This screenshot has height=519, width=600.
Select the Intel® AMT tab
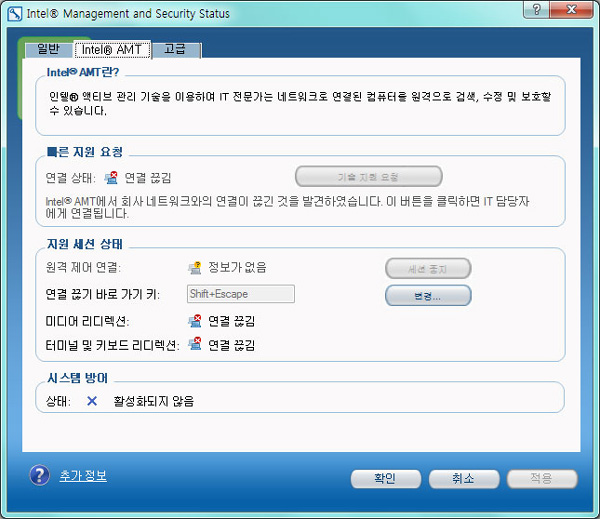(x=112, y=50)
